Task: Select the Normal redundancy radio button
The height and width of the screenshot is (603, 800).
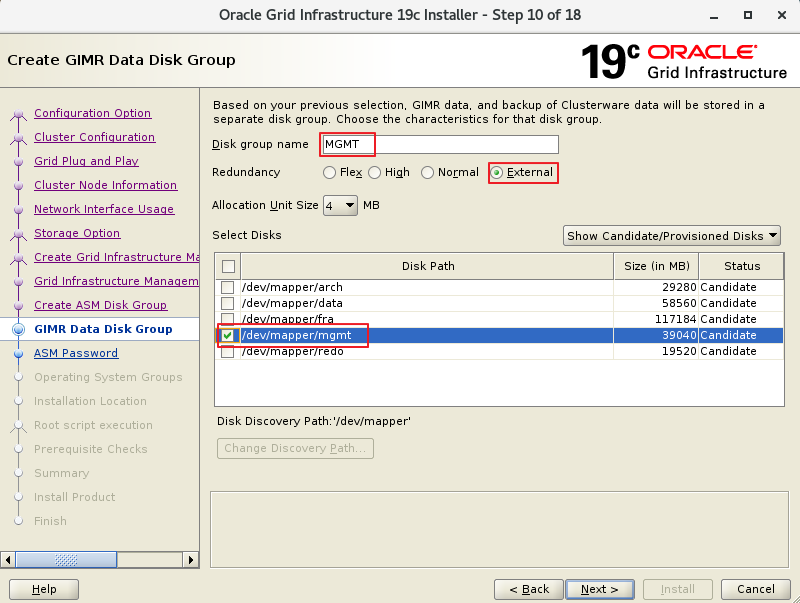Action: point(428,173)
